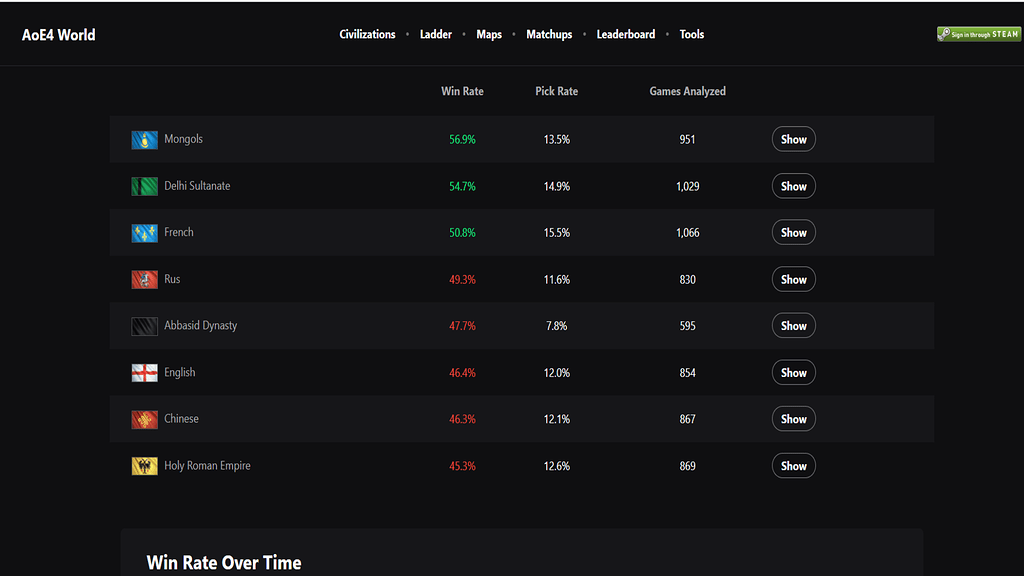The height and width of the screenshot is (576, 1024).
Task: Click the 1,029 games analyzed value
Action: (688, 187)
